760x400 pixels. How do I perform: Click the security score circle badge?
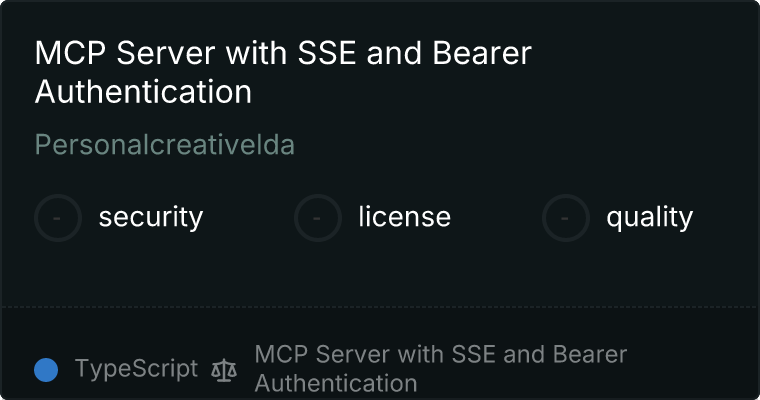pos(58,217)
